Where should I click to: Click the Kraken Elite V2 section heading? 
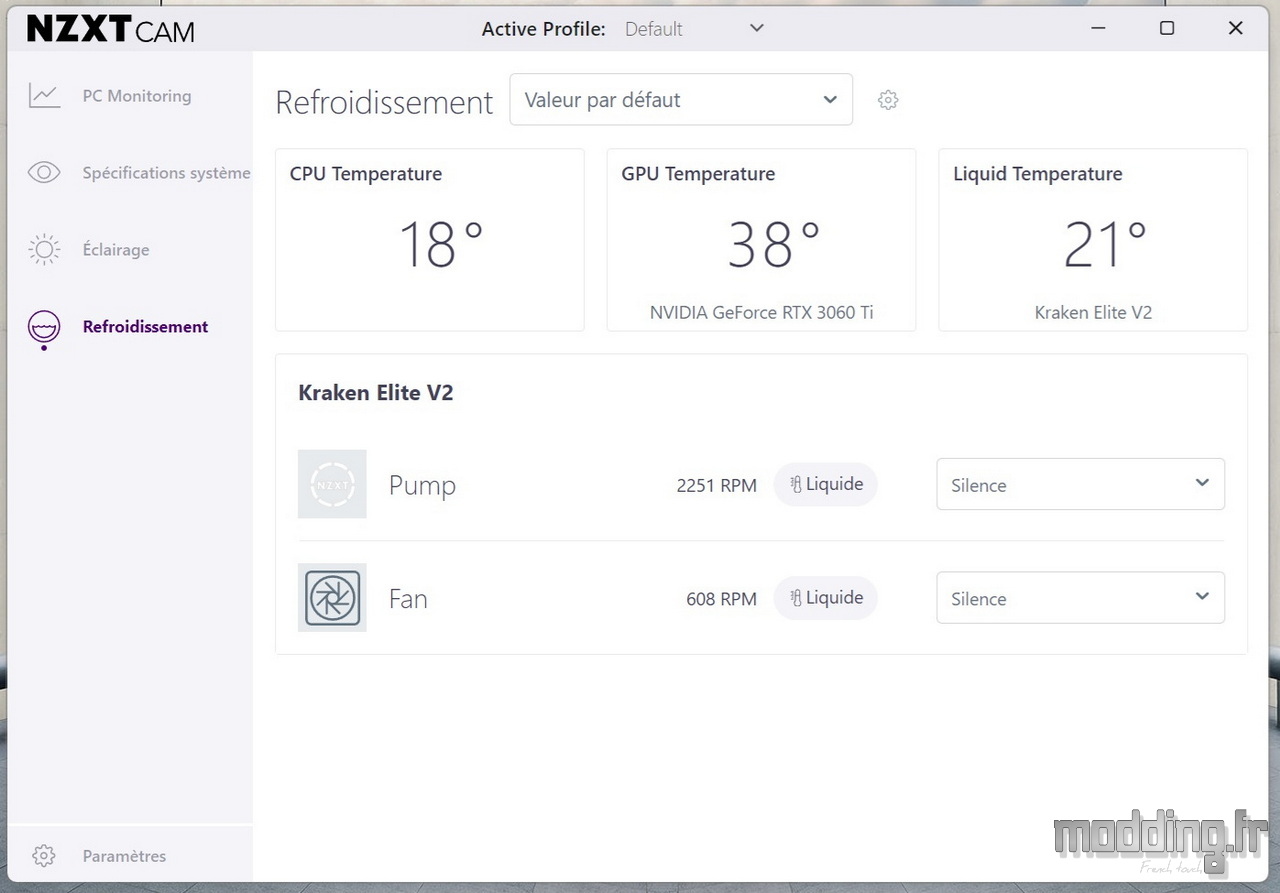pos(376,393)
